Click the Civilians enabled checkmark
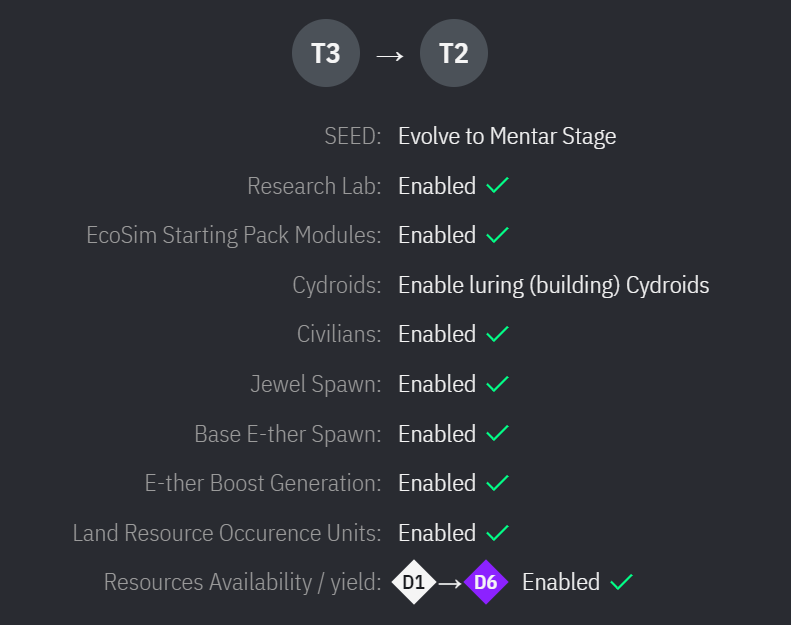This screenshot has width=791, height=625. [x=497, y=335]
